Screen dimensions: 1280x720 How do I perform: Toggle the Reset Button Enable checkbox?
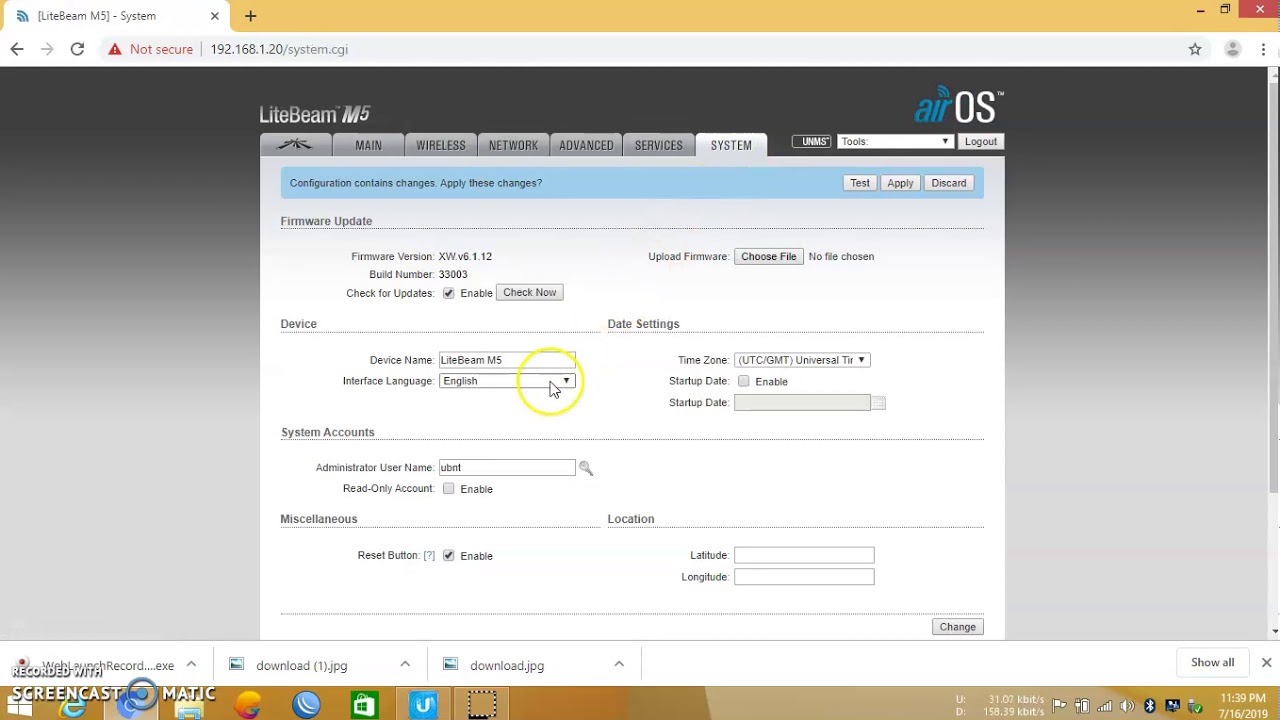tap(448, 555)
